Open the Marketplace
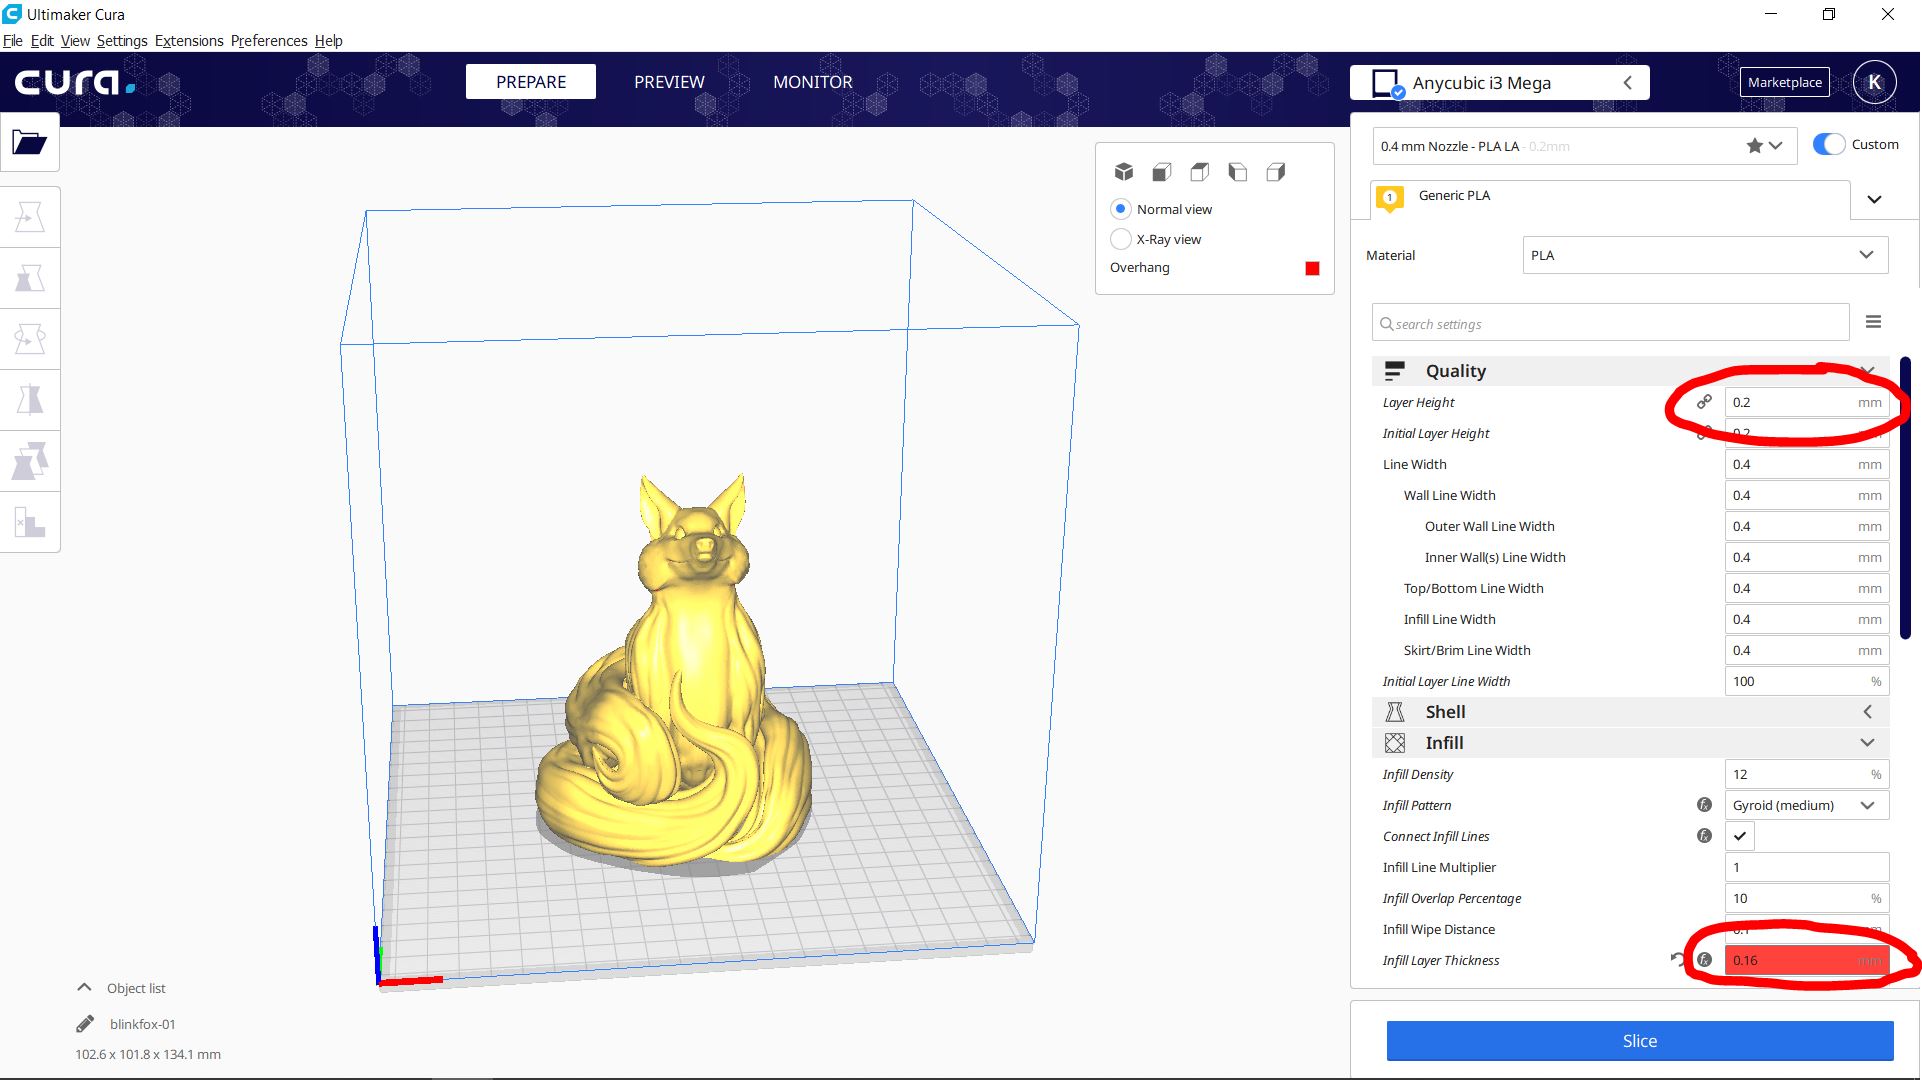This screenshot has width=1922, height=1080. pyautogui.click(x=1784, y=82)
